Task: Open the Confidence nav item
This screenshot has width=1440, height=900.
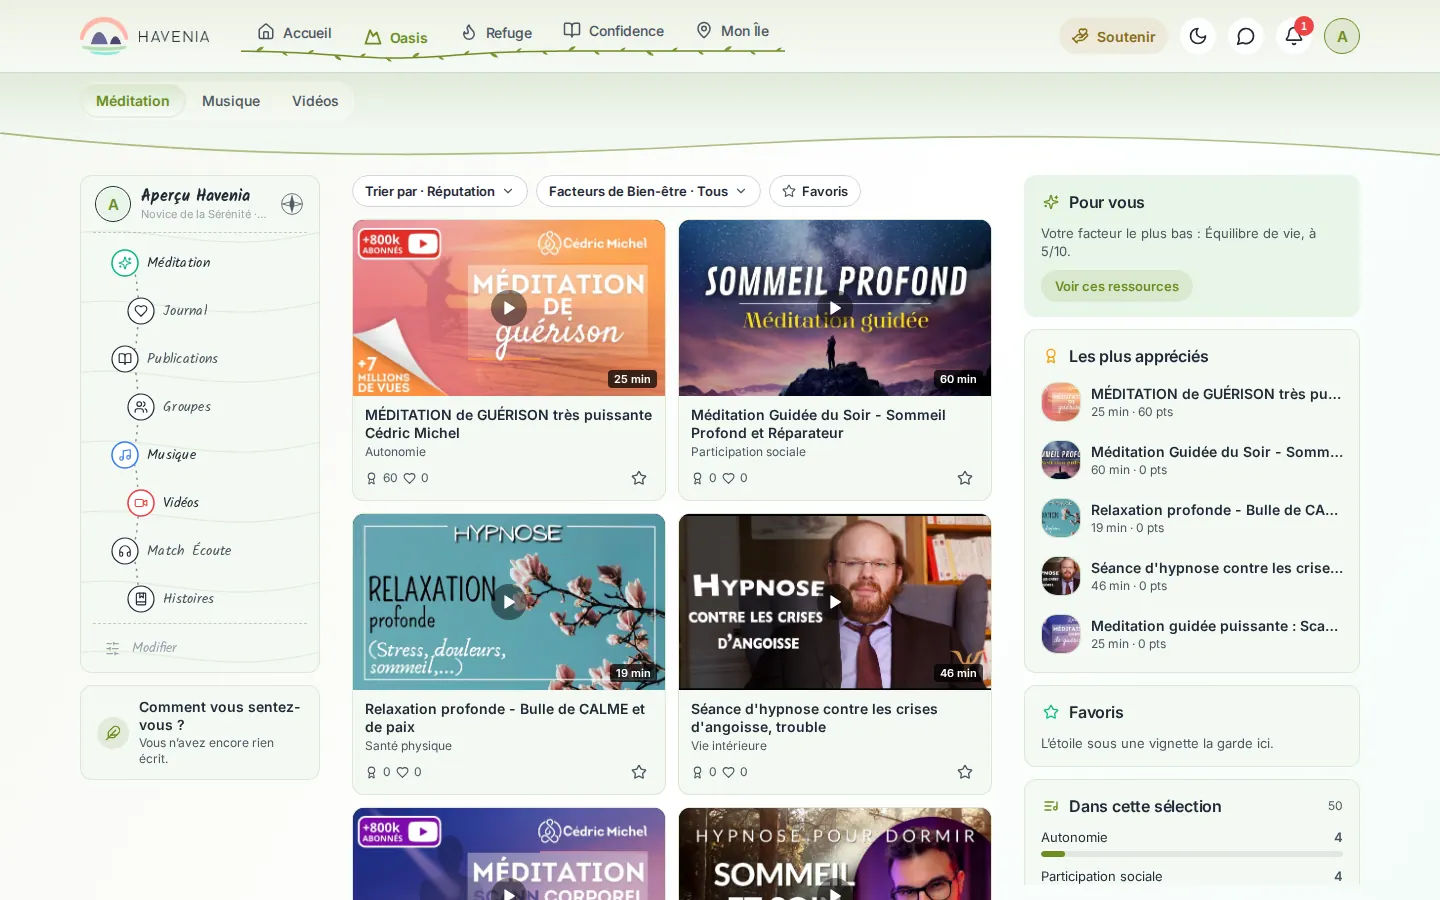Action: point(613,31)
